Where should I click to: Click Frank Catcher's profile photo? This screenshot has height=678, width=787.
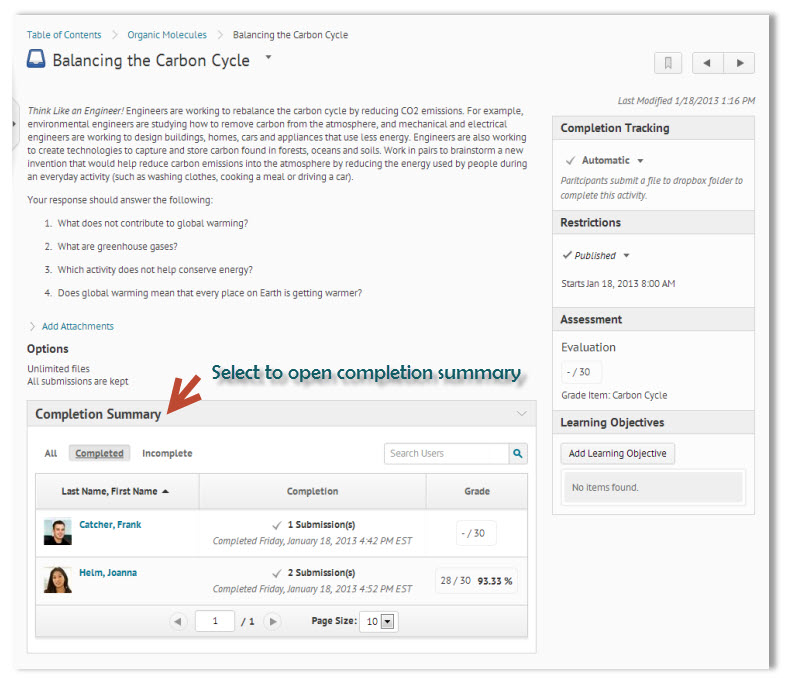(x=57, y=531)
